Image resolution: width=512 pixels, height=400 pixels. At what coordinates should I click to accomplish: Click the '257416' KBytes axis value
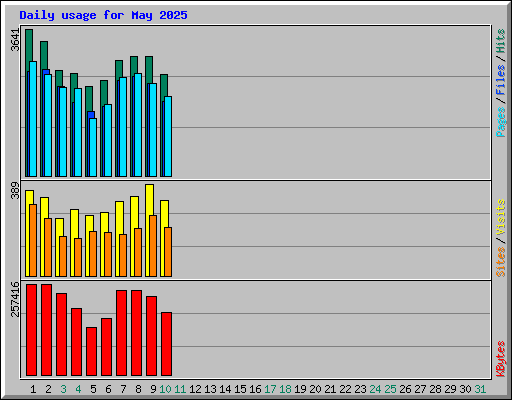15,299
